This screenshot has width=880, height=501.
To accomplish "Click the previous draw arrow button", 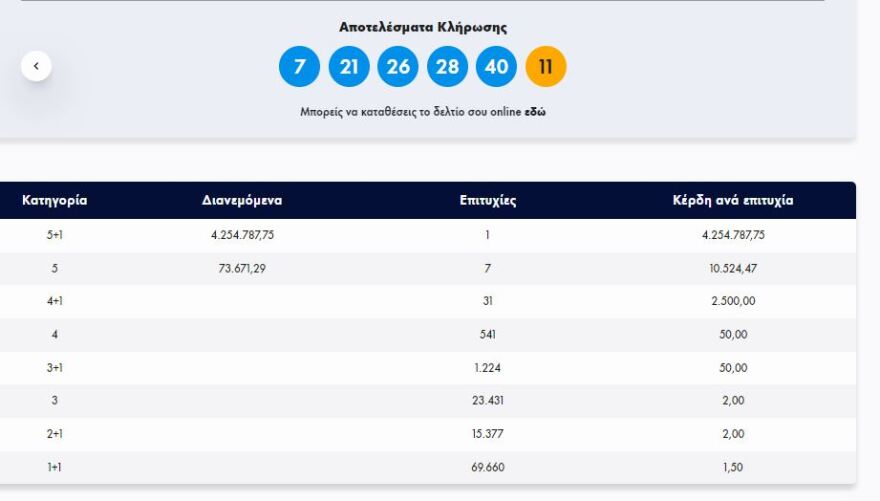I will click(36, 66).
